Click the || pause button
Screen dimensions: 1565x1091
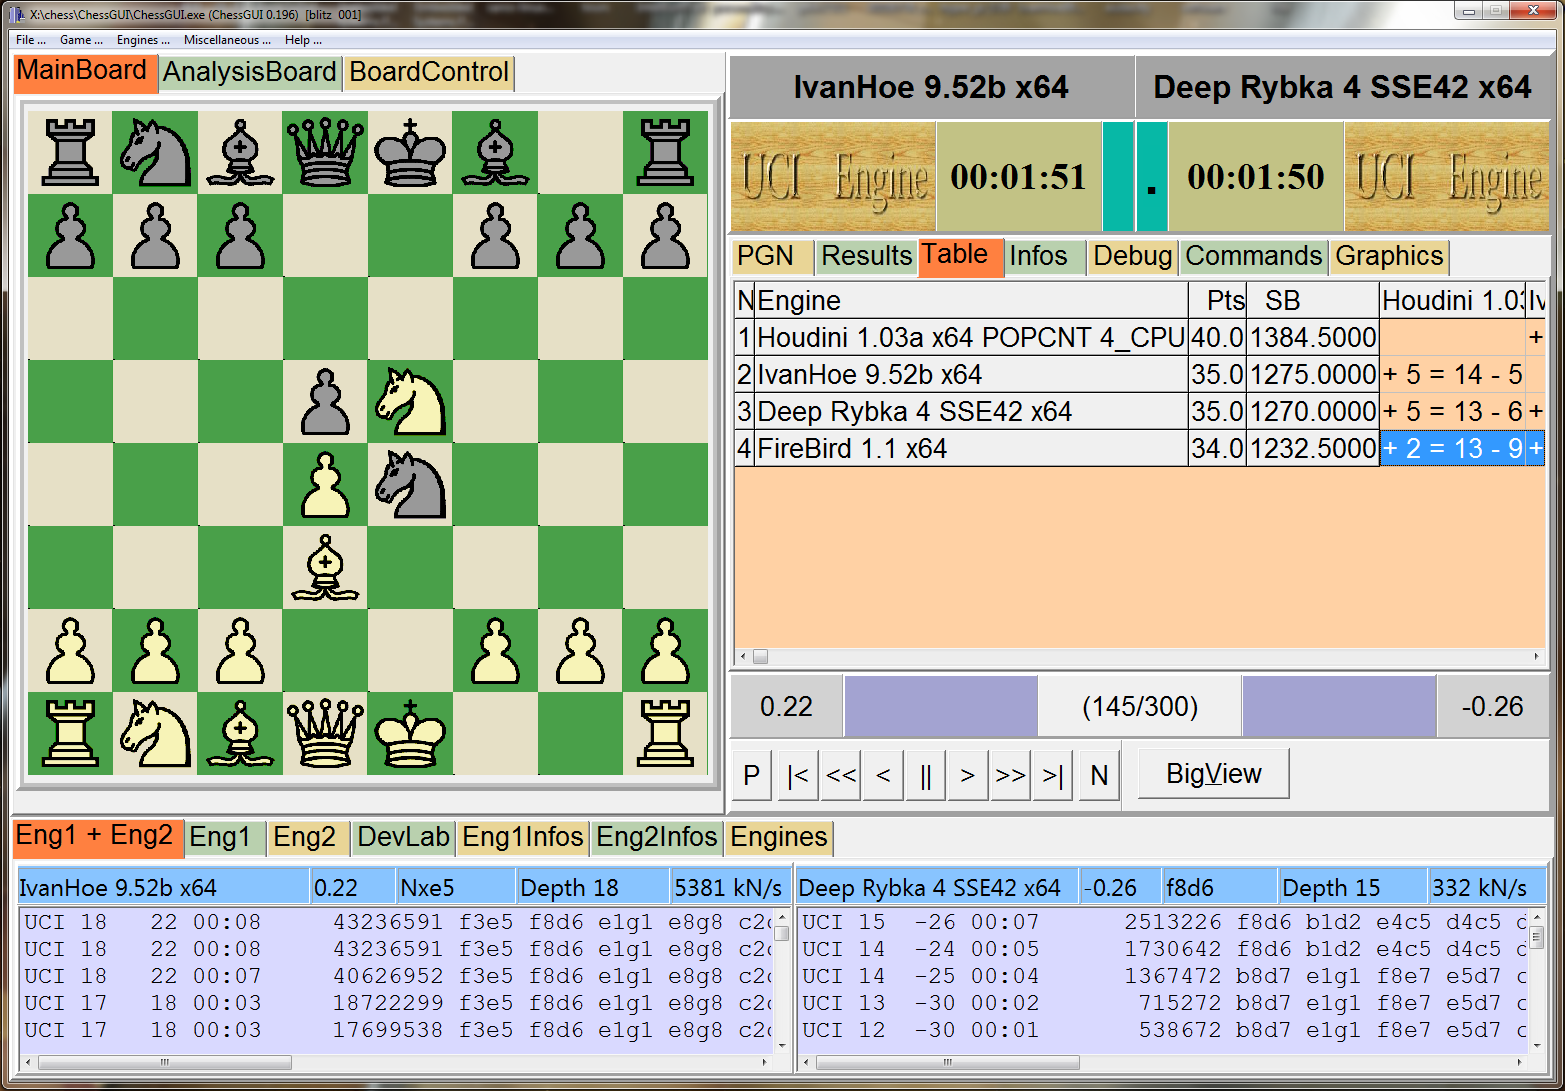(x=925, y=776)
